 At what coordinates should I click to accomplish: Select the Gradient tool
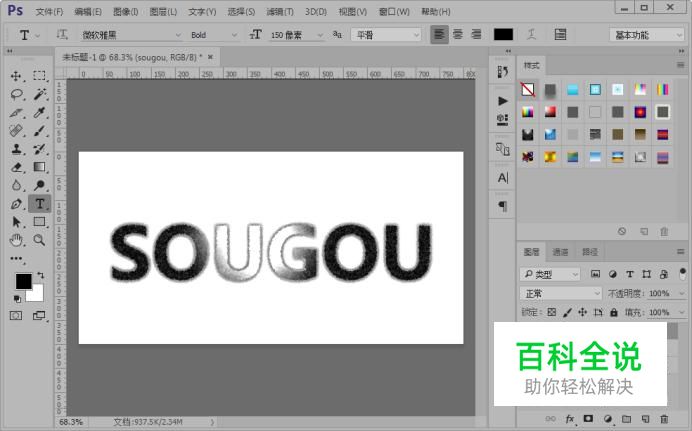(x=39, y=167)
